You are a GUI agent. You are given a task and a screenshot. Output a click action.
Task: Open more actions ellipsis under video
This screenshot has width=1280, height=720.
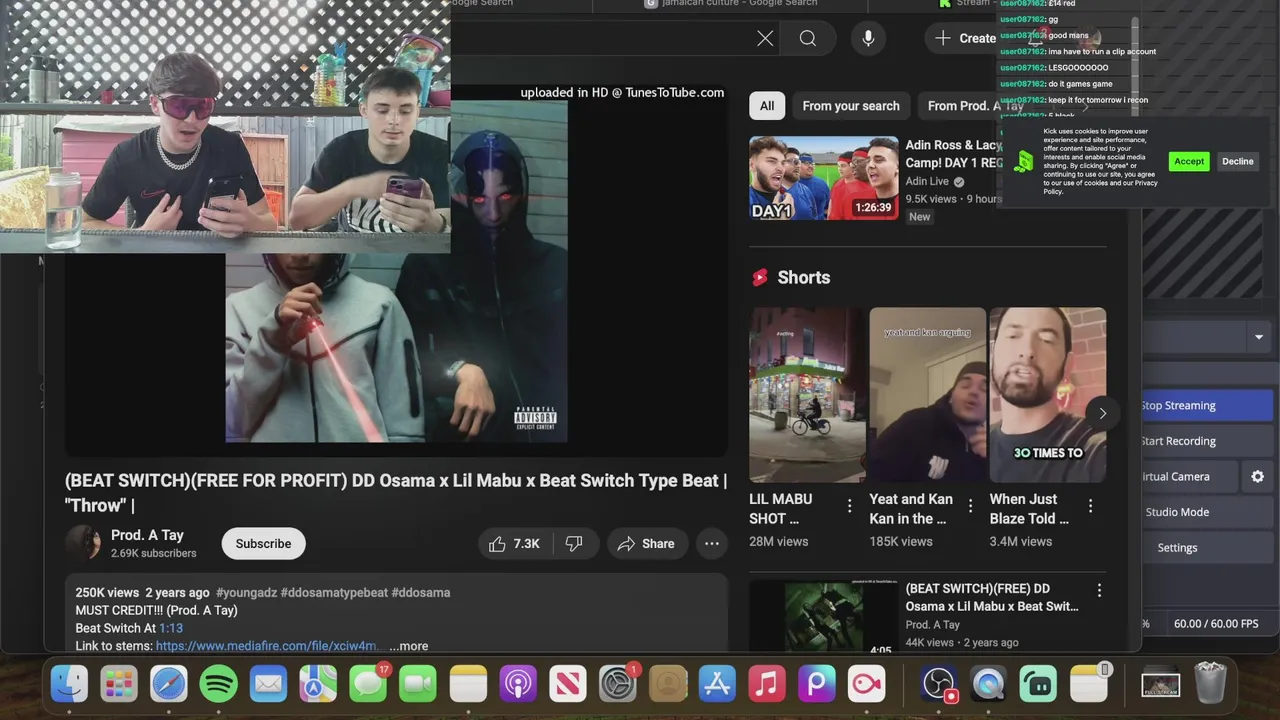click(712, 544)
